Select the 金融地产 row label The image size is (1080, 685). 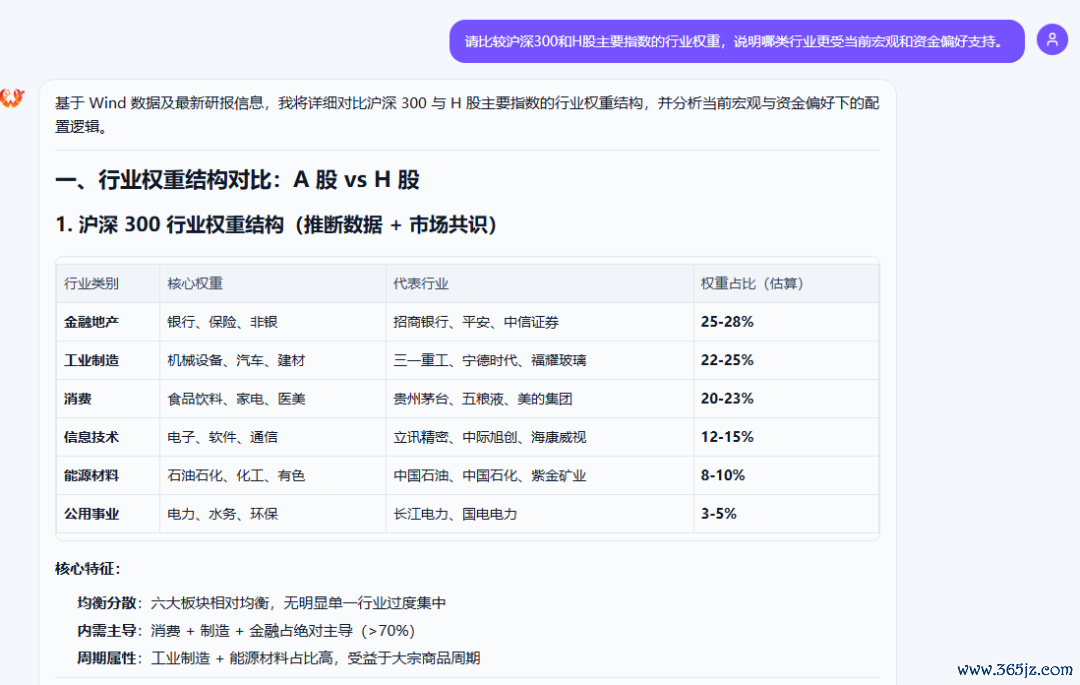[92, 322]
